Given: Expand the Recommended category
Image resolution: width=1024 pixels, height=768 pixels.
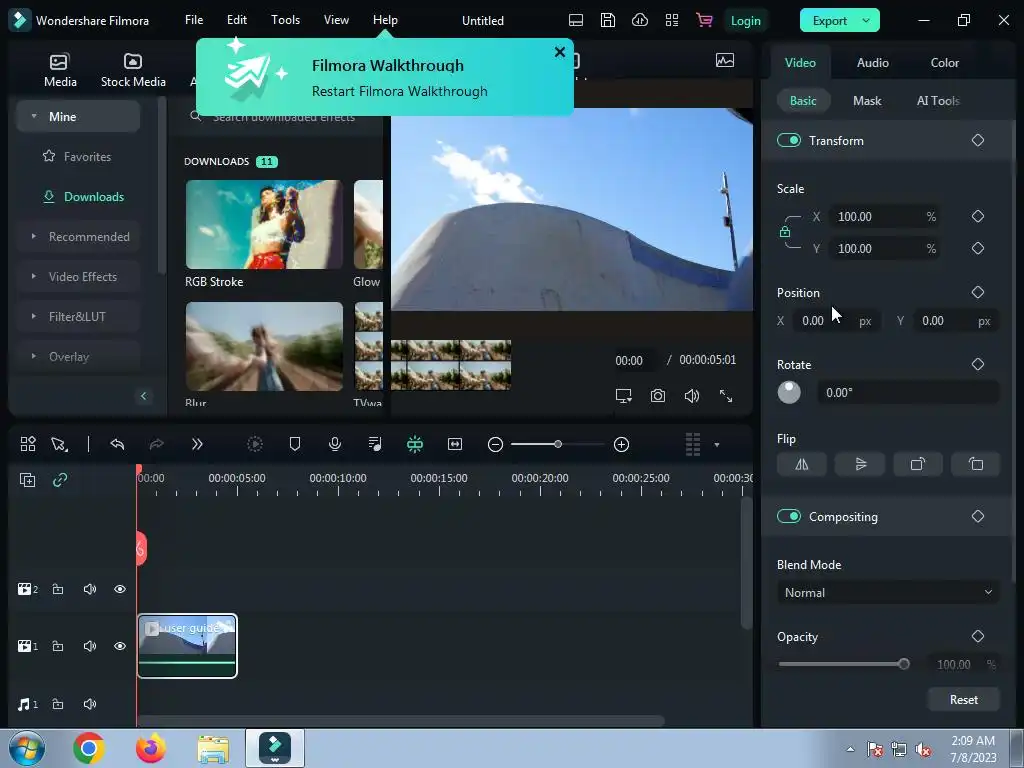Looking at the screenshot, I should click(34, 236).
